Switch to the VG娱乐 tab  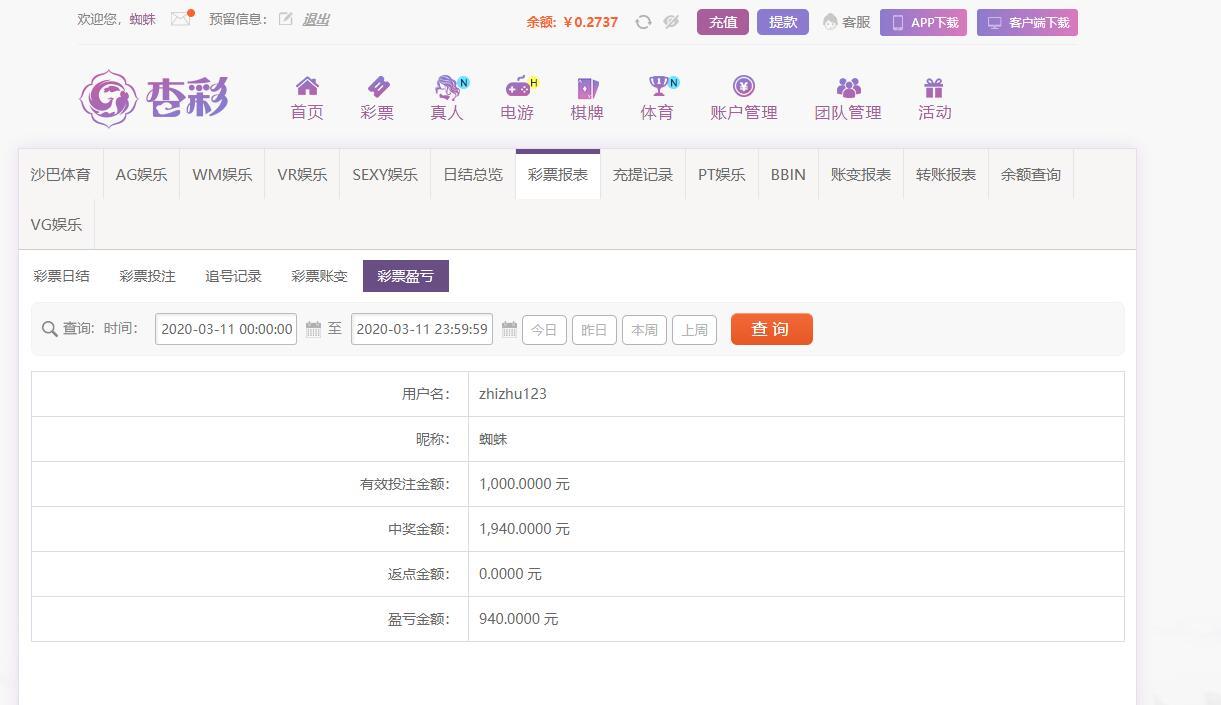coord(56,224)
